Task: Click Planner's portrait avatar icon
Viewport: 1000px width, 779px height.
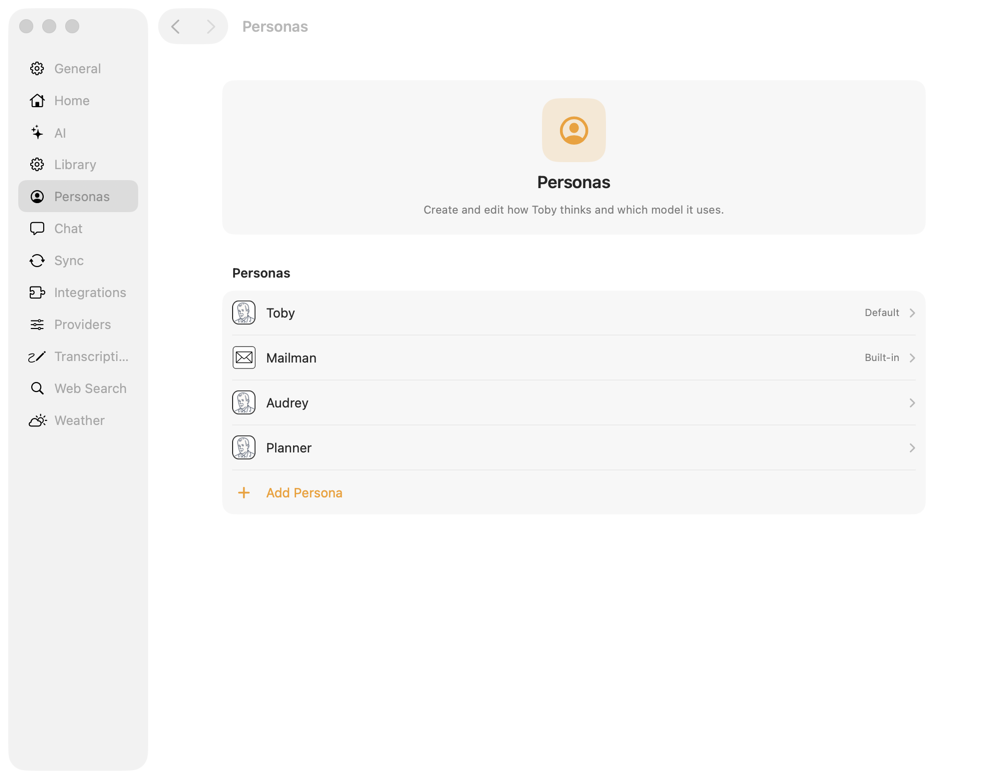Action: pos(244,447)
